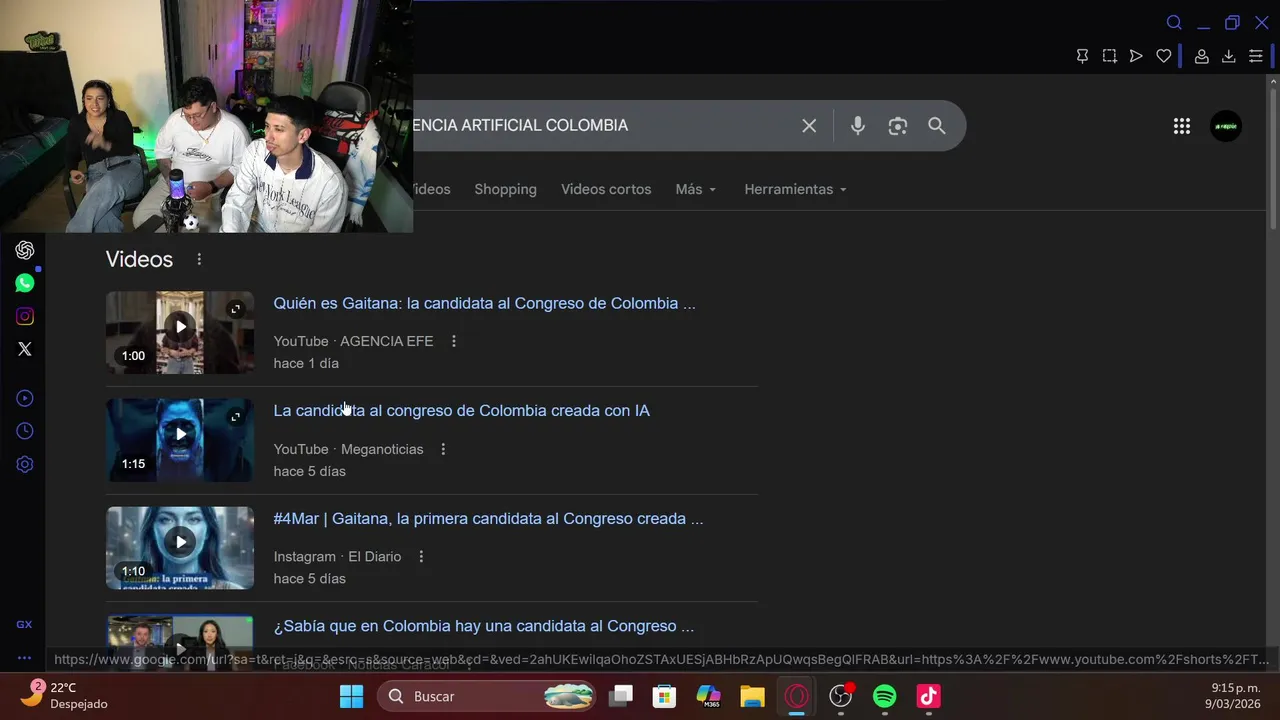Open TikTok from the taskbar
This screenshot has height=720, width=1280.
[x=929, y=696]
